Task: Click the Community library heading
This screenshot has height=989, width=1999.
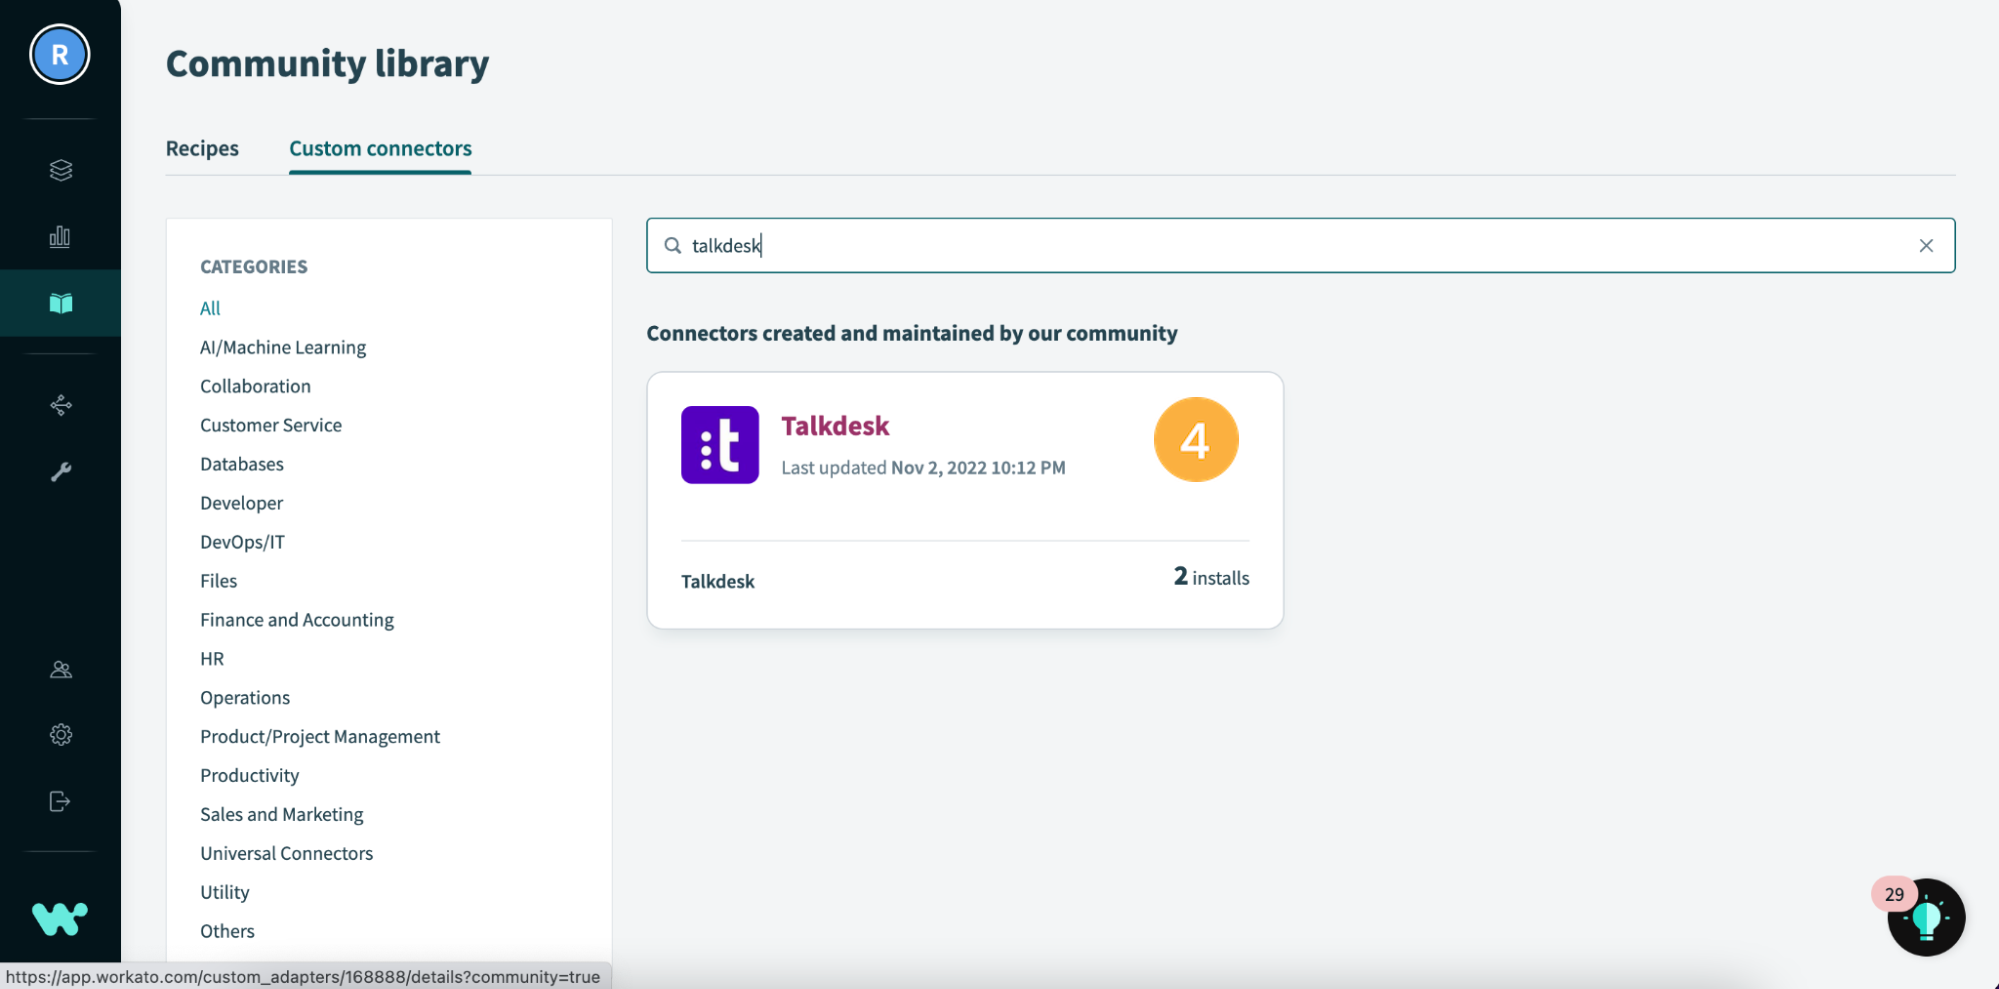Action: click(328, 64)
